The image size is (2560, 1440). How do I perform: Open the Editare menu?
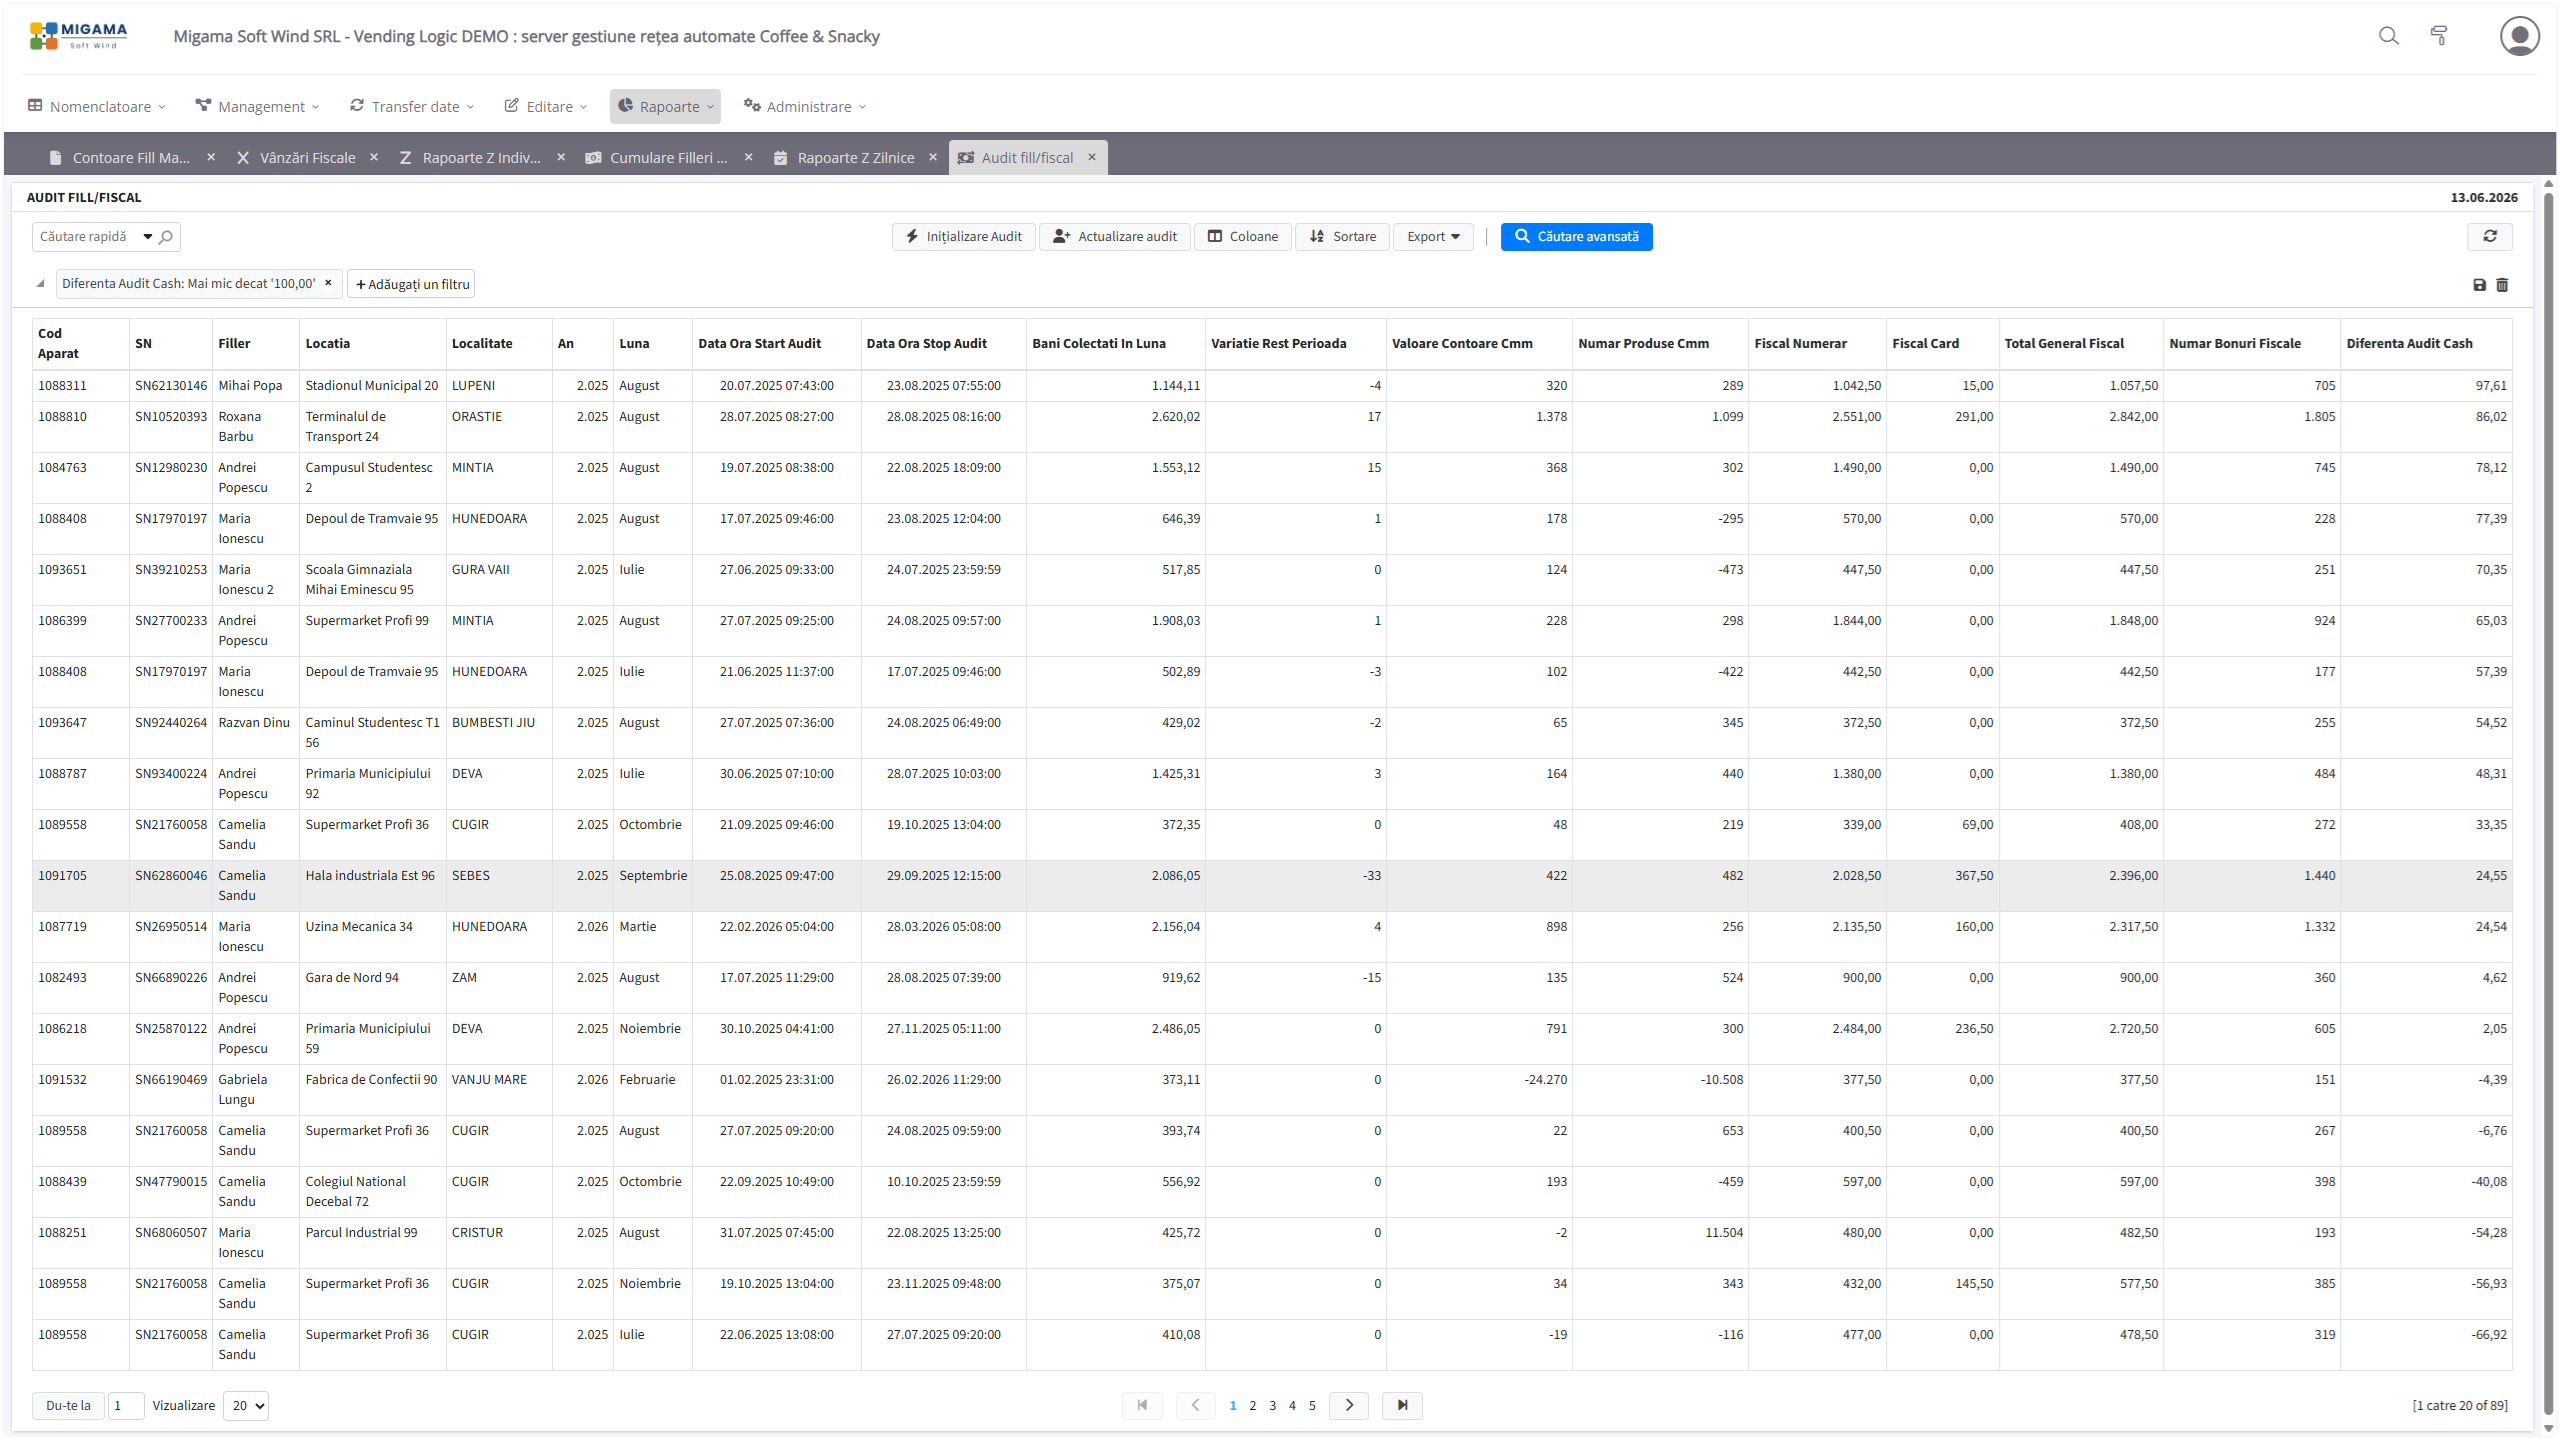click(546, 106)
